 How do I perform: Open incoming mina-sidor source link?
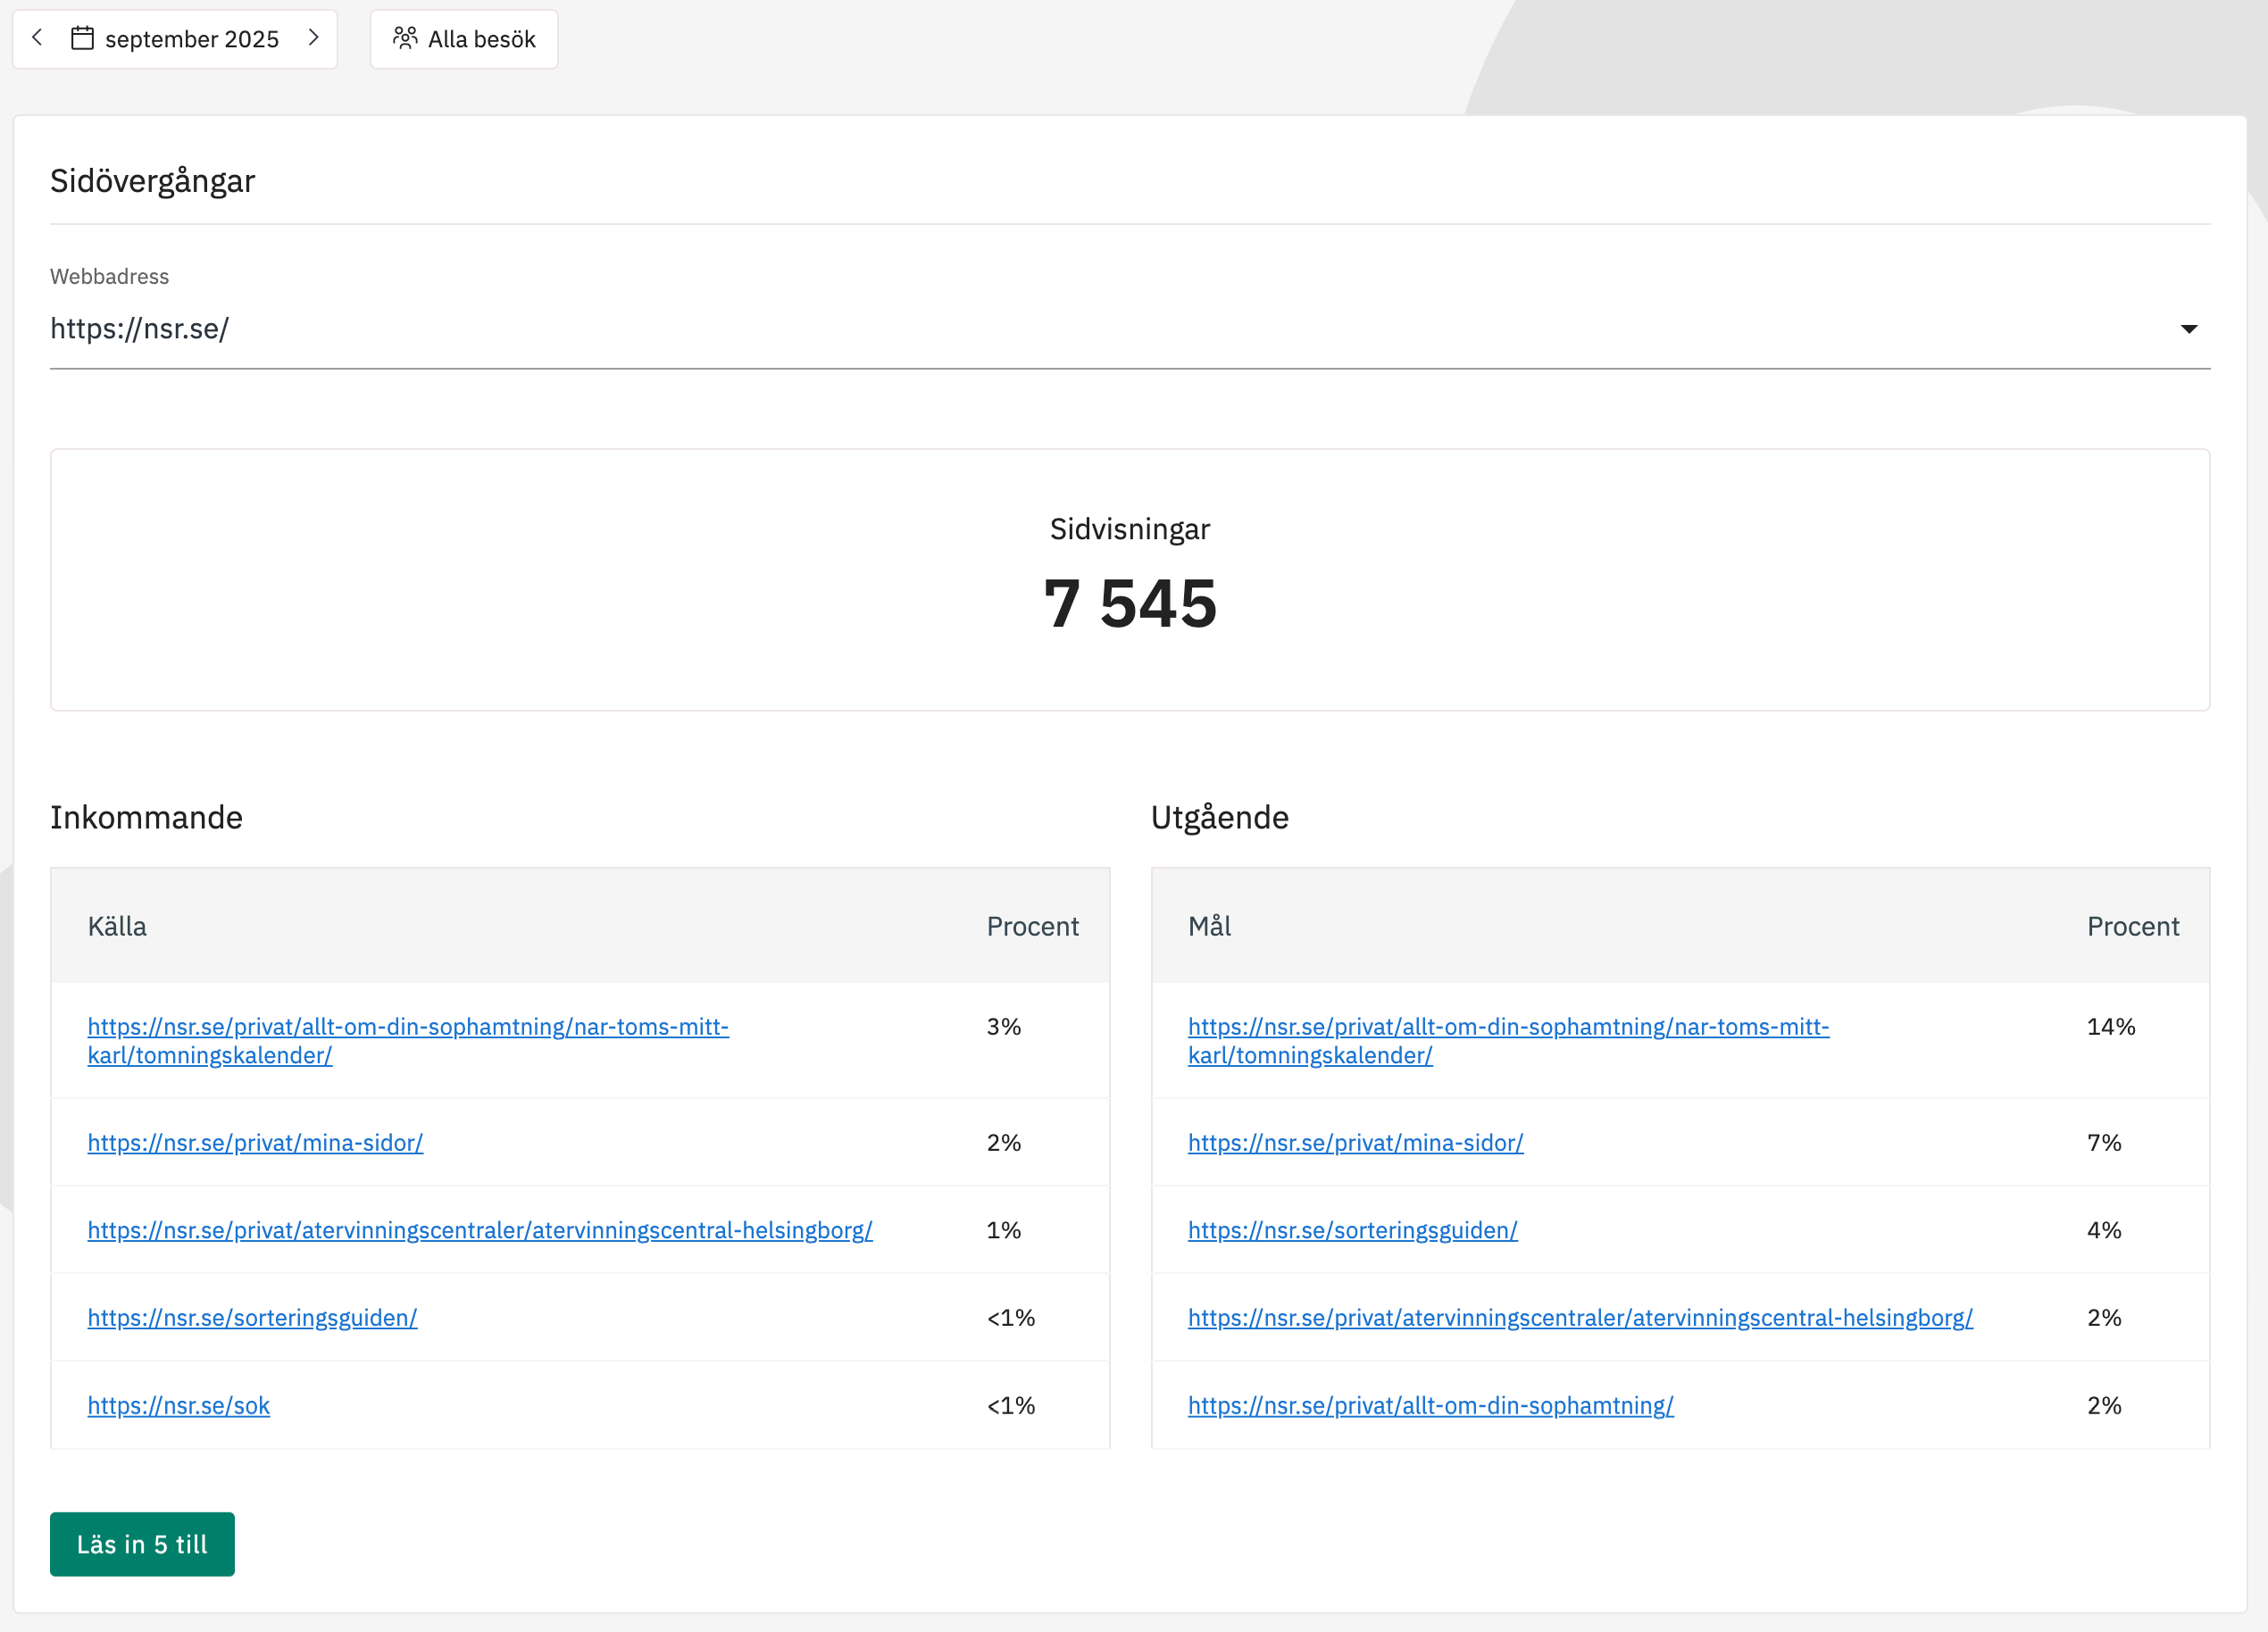255,1142
